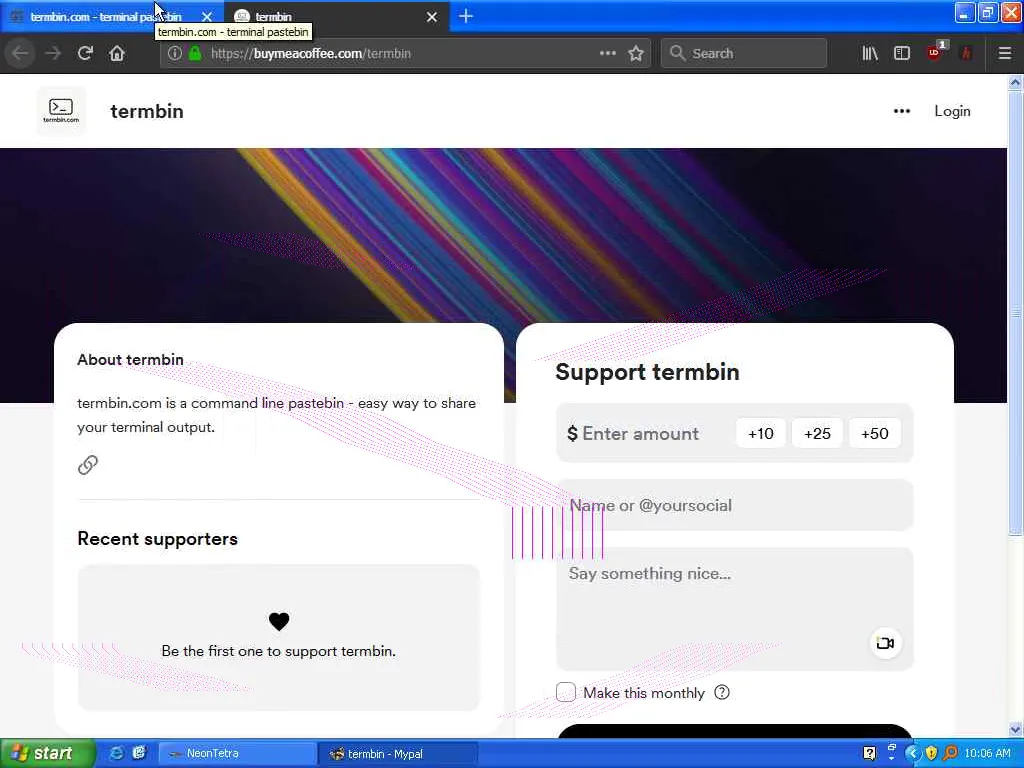Close the second termbin tab
The image size is (1024, 768).
click(432, 16)
